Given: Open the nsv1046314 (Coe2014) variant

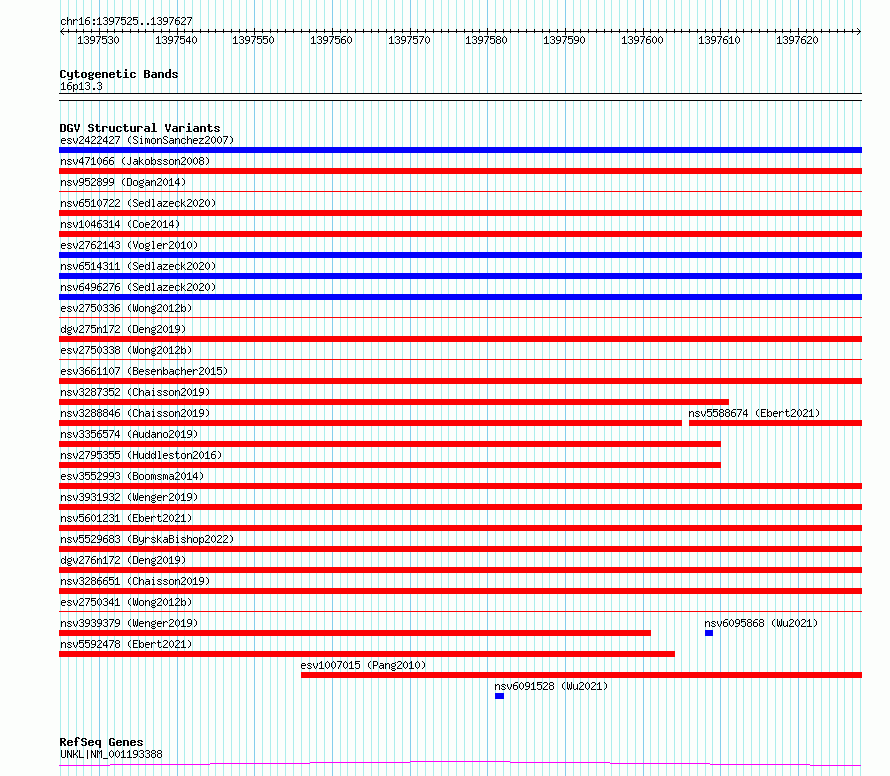Looking at the screenshot, I should 120,224.
